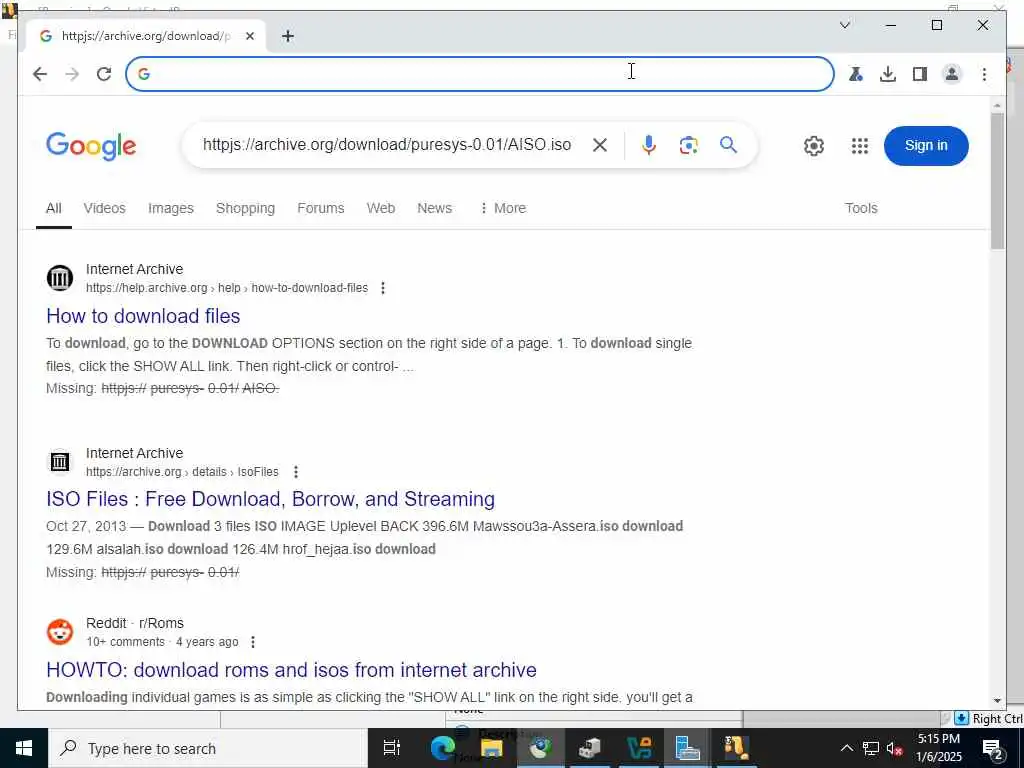This screenshot has height=768, width=1024.
Task: Search by image with Lens icon
Action: point(688,145)
